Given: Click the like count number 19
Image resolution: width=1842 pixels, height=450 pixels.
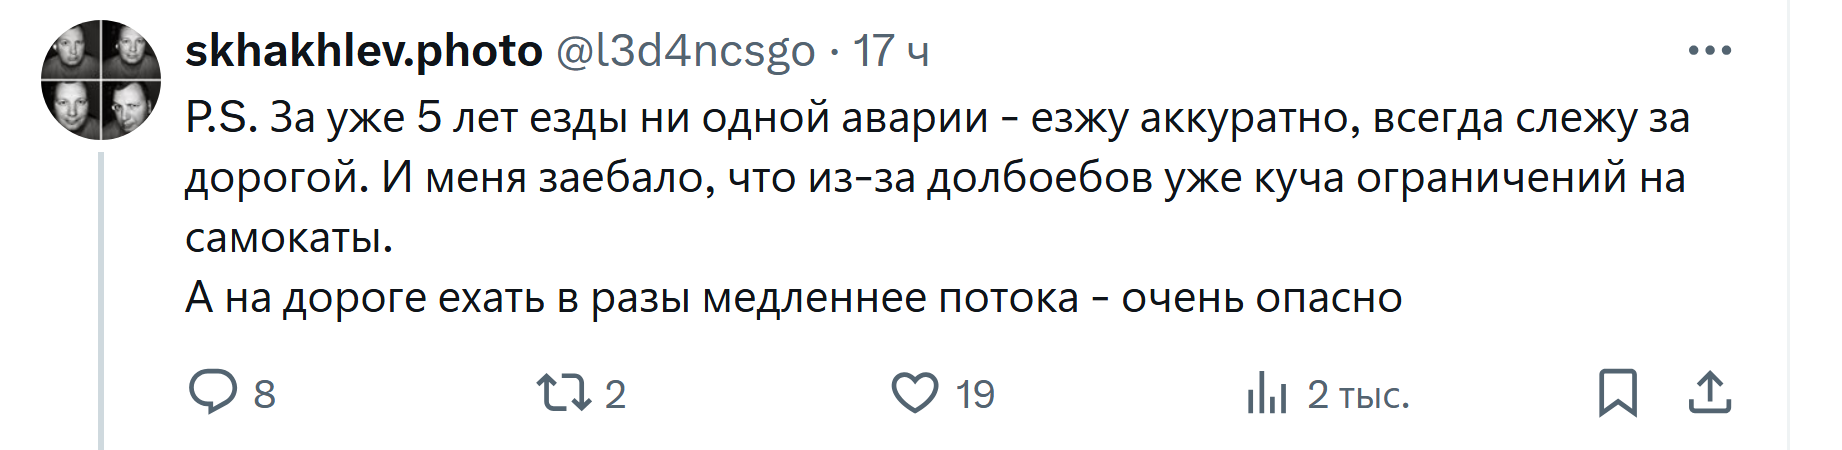Looking at the screenshot, I should (975, 395).
